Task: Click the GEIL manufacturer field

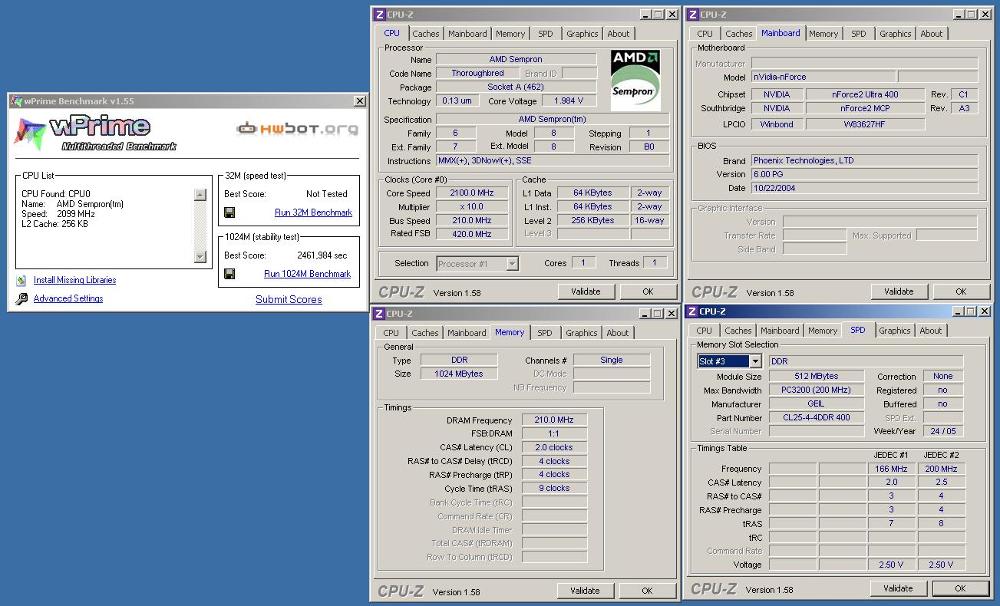Action: [x=816, y=404]
